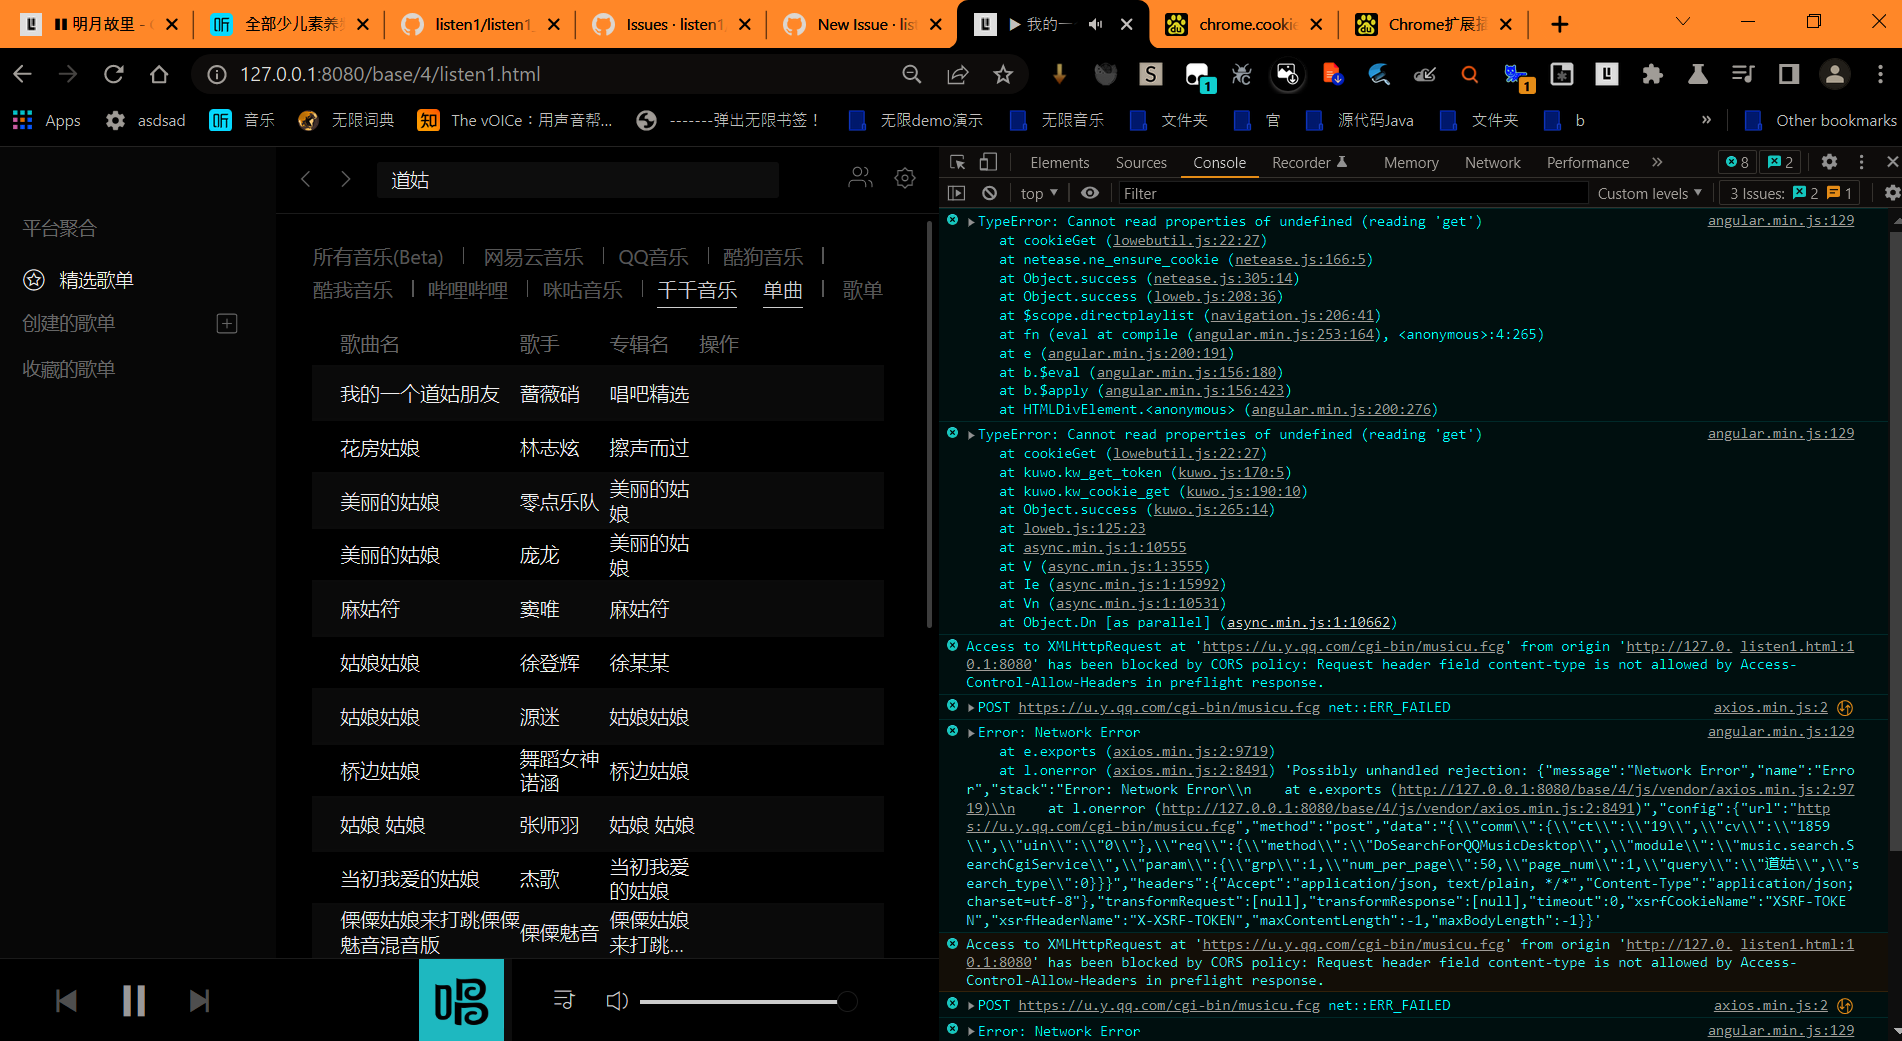Select the 网易云音乐 source tab
Viewport: 1902px width, 1041px height.
tap(533, 258)
